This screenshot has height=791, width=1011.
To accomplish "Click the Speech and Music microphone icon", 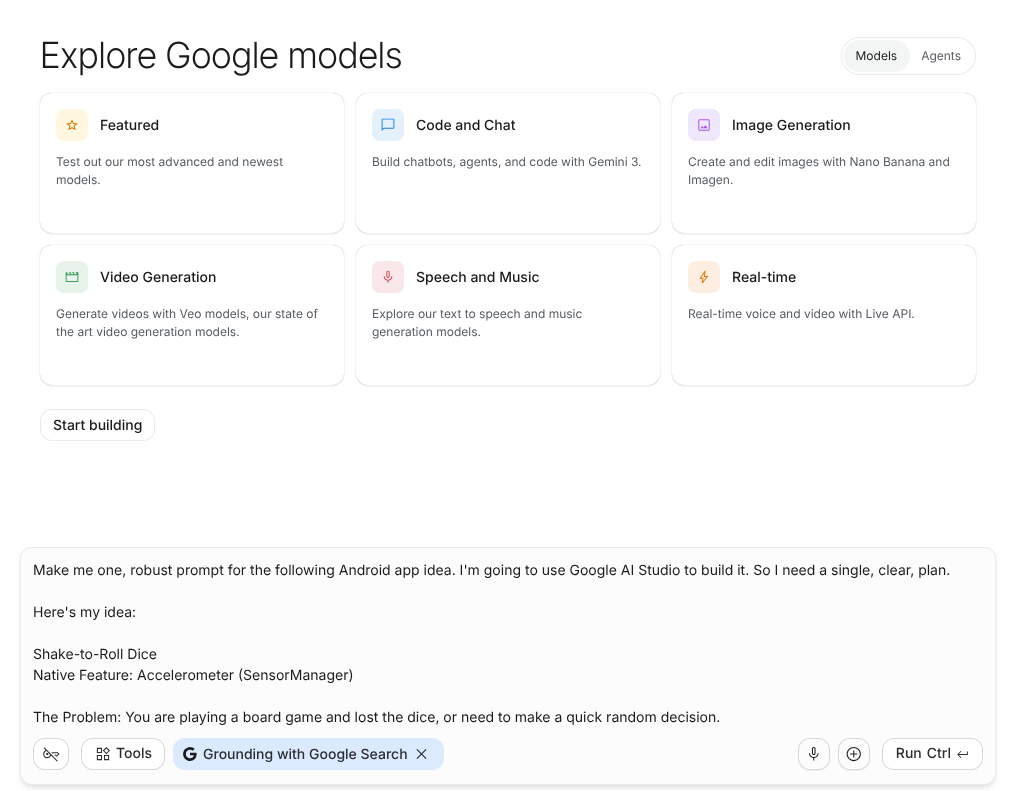I will [388, 277].
